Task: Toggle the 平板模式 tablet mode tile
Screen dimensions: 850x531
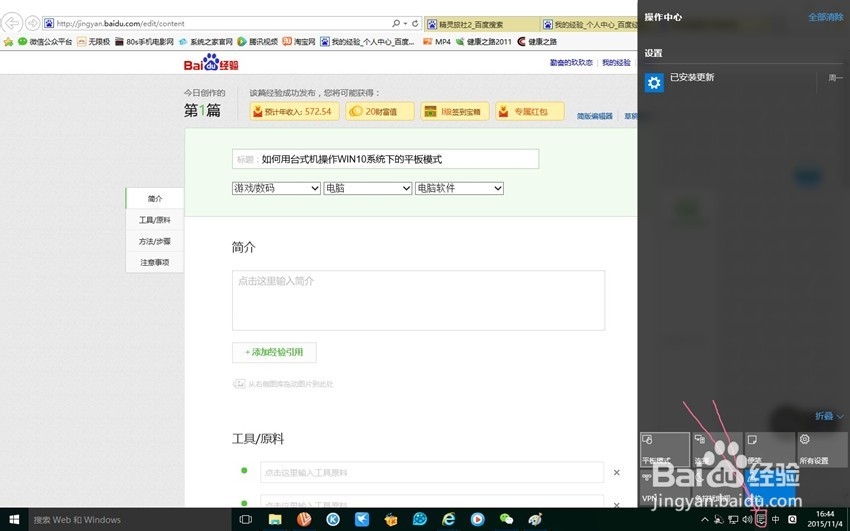Action: click(x=665, y=449)
